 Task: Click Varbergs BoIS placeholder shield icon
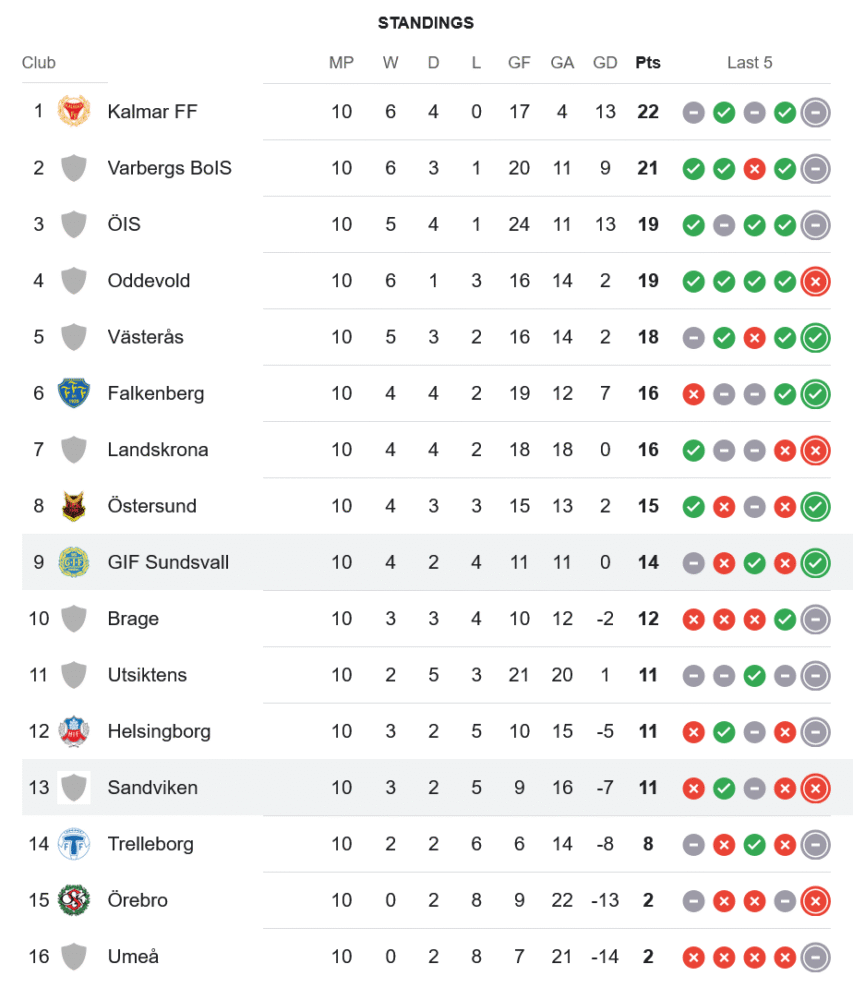(x=73, y=168)
